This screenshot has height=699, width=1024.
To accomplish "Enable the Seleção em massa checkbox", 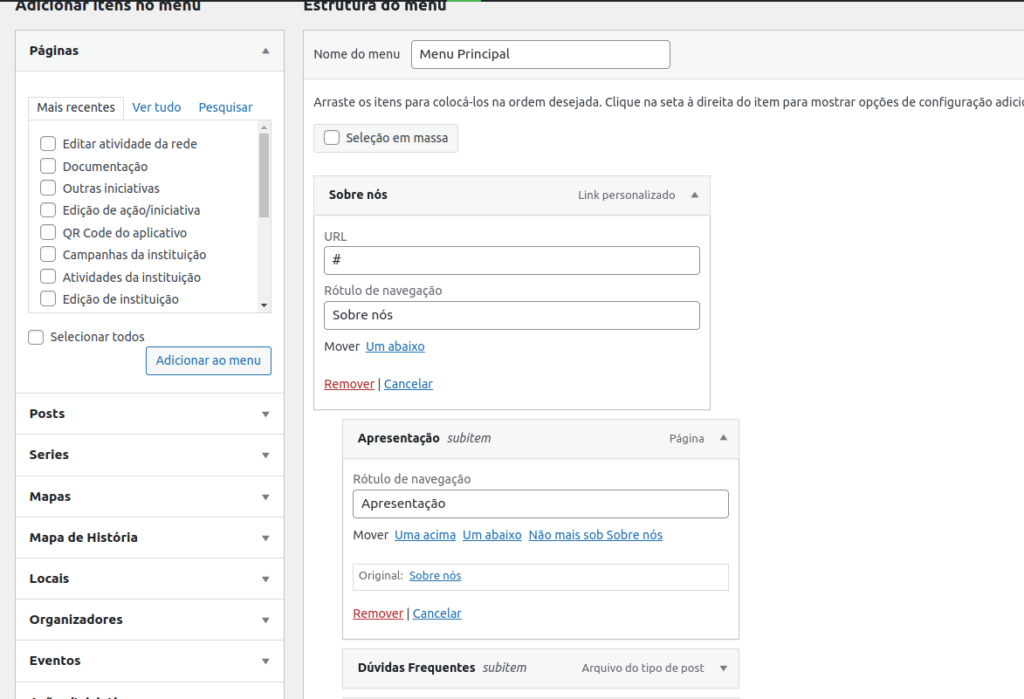I will (332, 138).
